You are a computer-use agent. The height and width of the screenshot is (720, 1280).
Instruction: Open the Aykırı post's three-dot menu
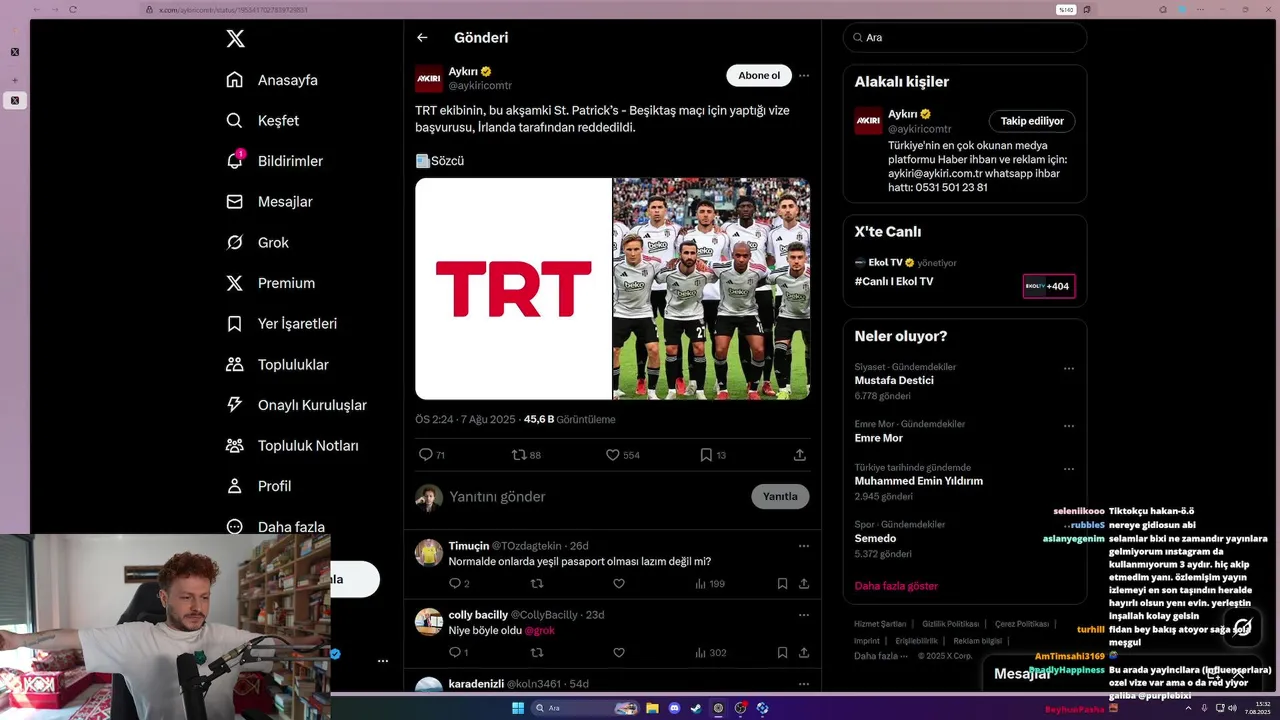point(804,76)
